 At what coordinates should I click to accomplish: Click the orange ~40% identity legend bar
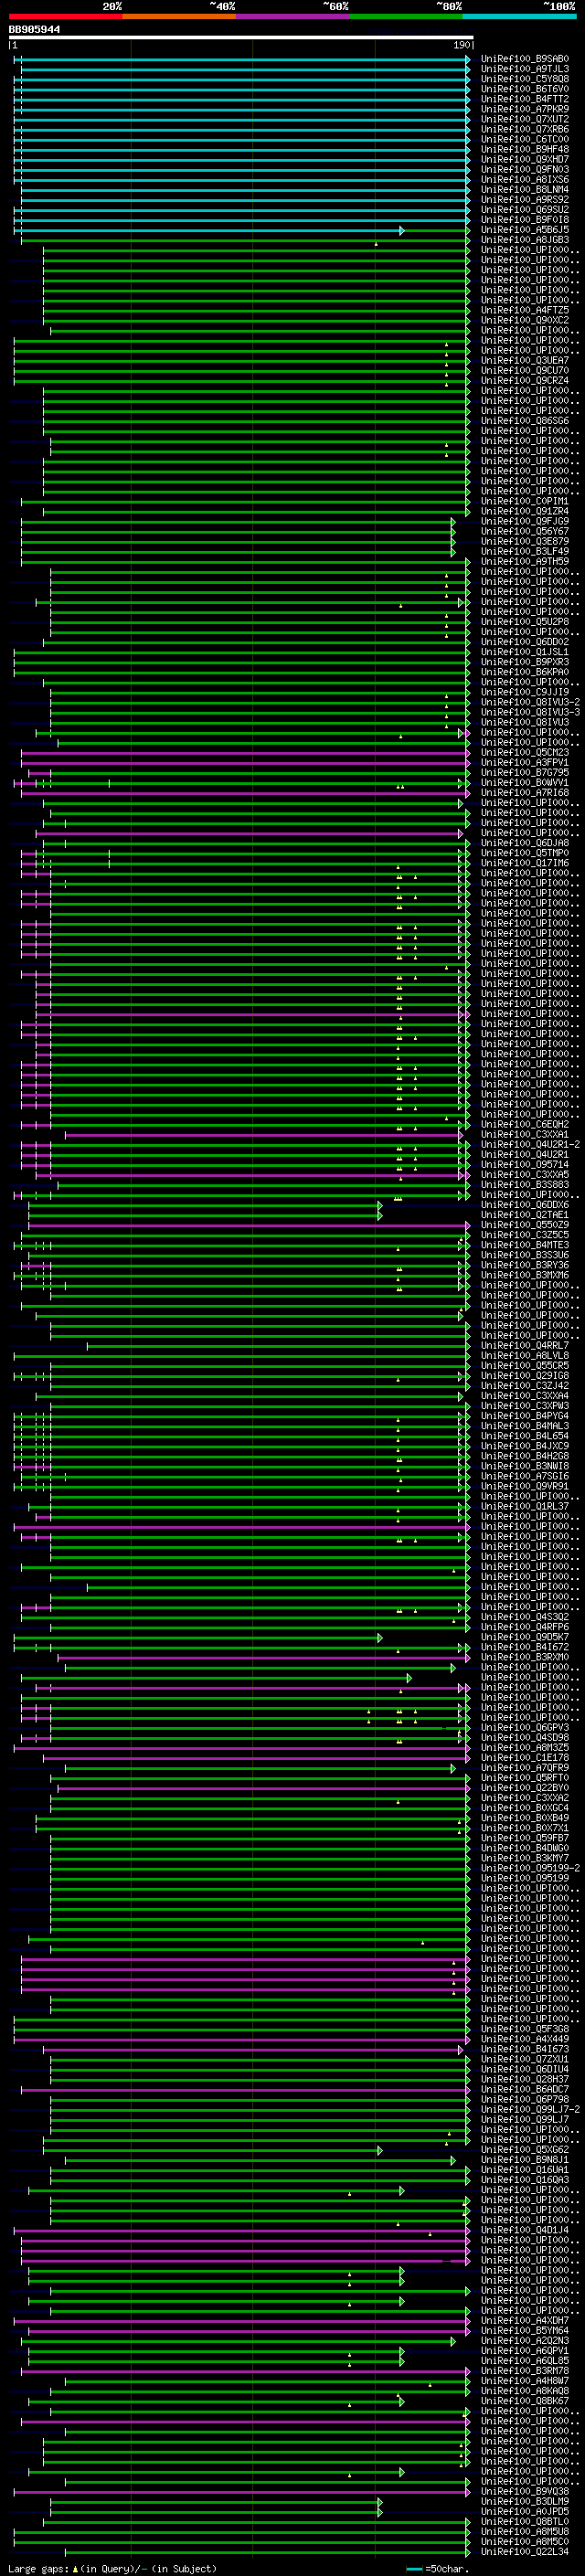[x=179, y=16]
